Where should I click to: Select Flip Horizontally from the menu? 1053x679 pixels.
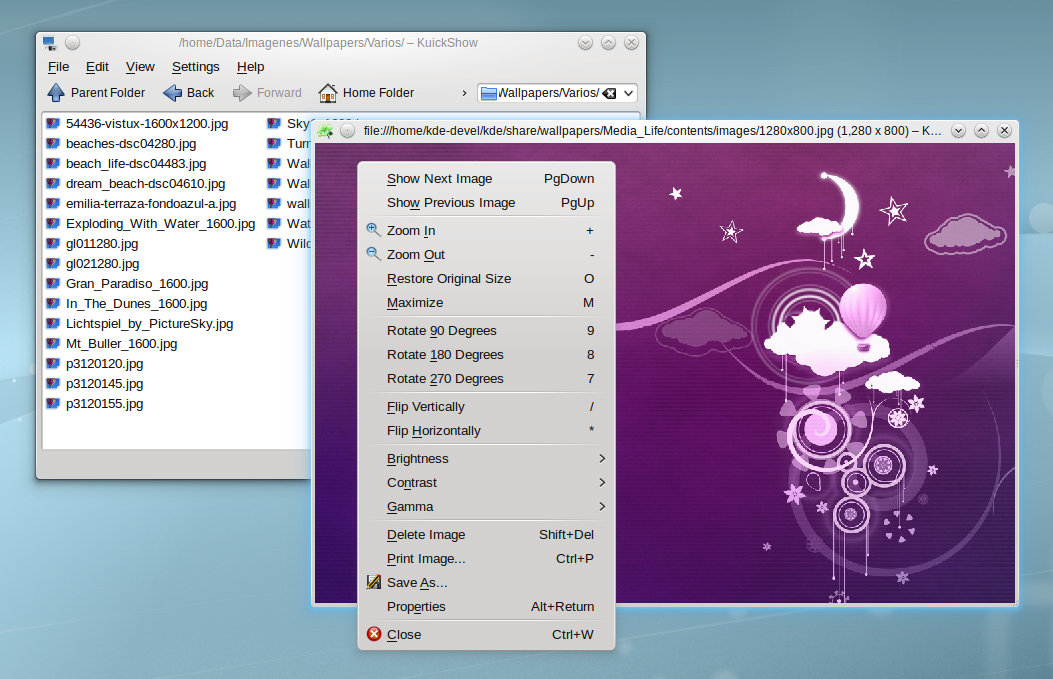coord(433,431)
